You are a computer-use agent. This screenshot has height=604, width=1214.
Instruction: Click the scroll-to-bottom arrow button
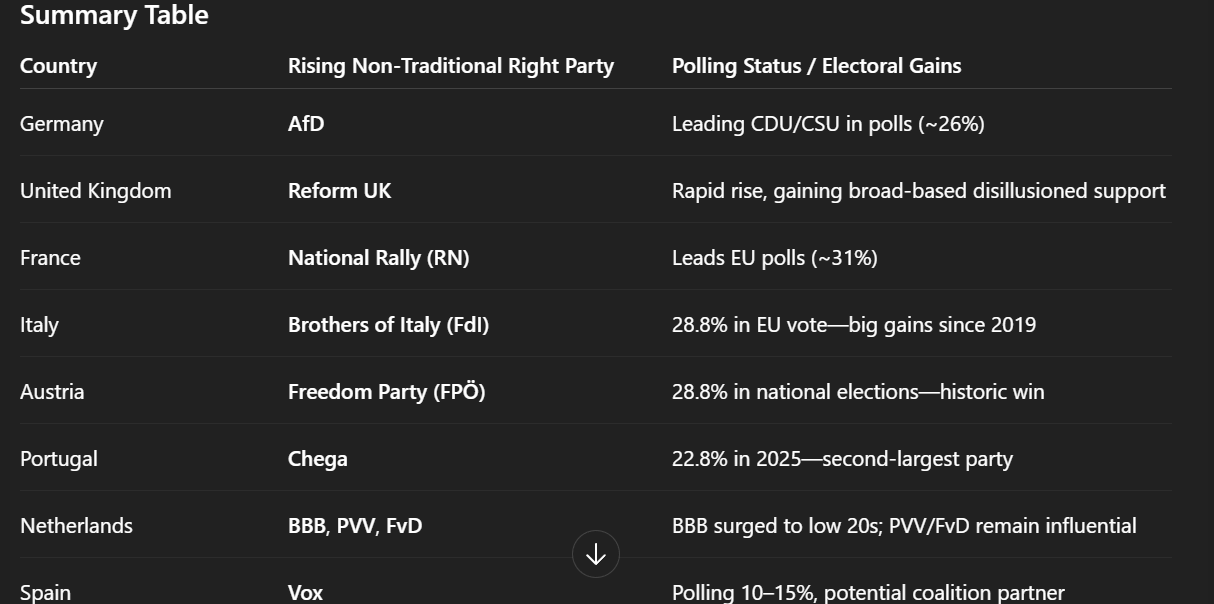pos(596,554)
